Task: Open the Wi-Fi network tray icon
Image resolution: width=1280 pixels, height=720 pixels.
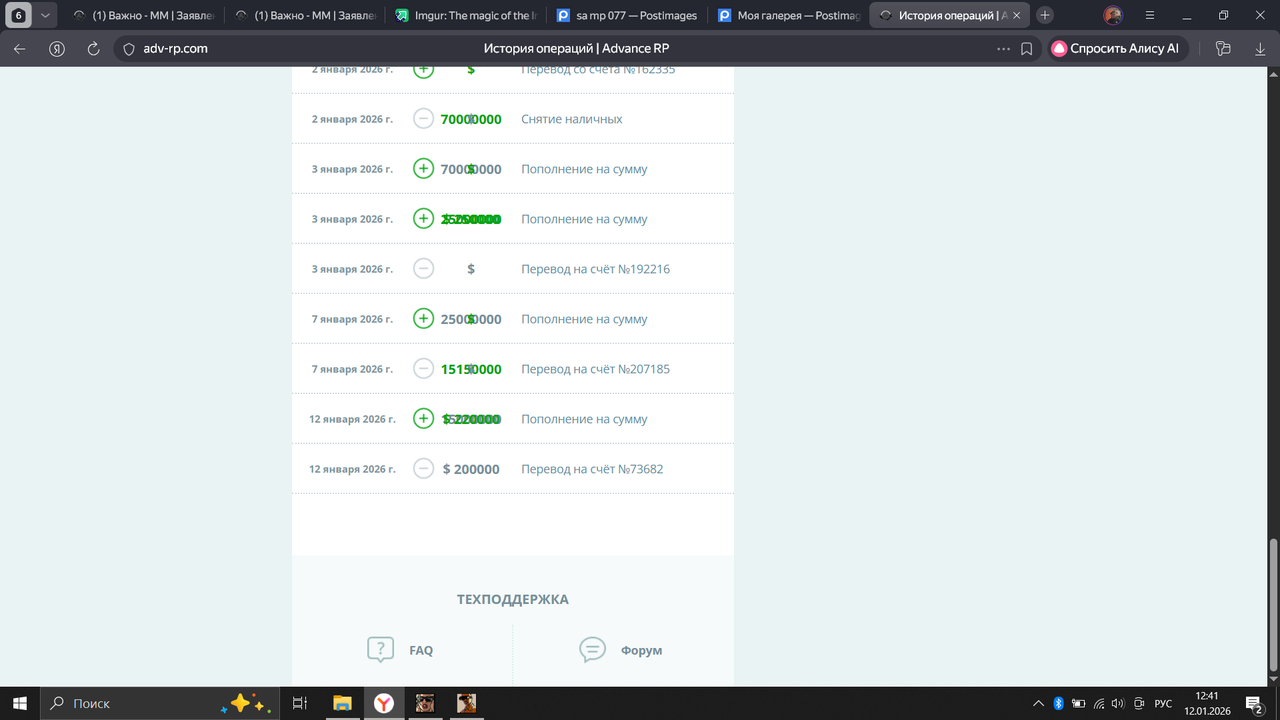Action: pyautogui.click(x=1098, y=703)
